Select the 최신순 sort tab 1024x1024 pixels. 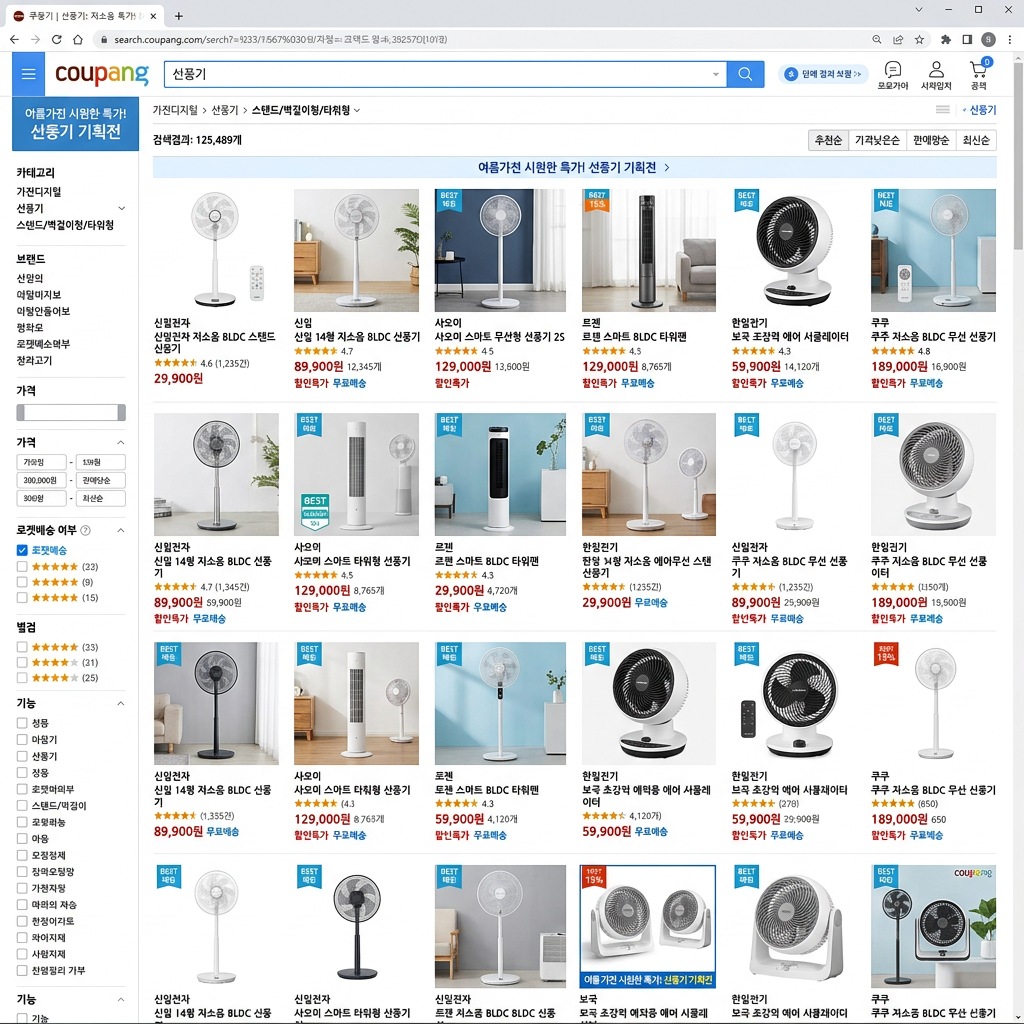(976, 140)
